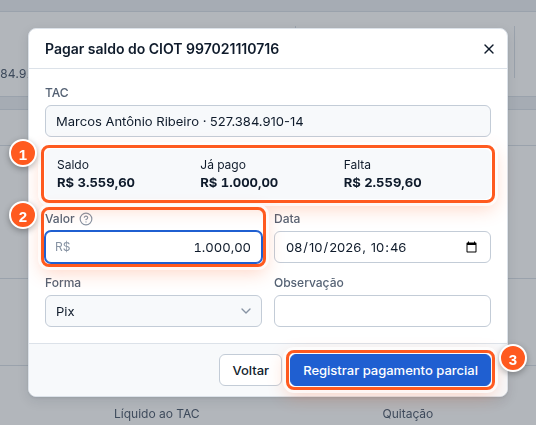
Task: Click Líquido ao TAC text behind dialog
Action: point(157,414)
